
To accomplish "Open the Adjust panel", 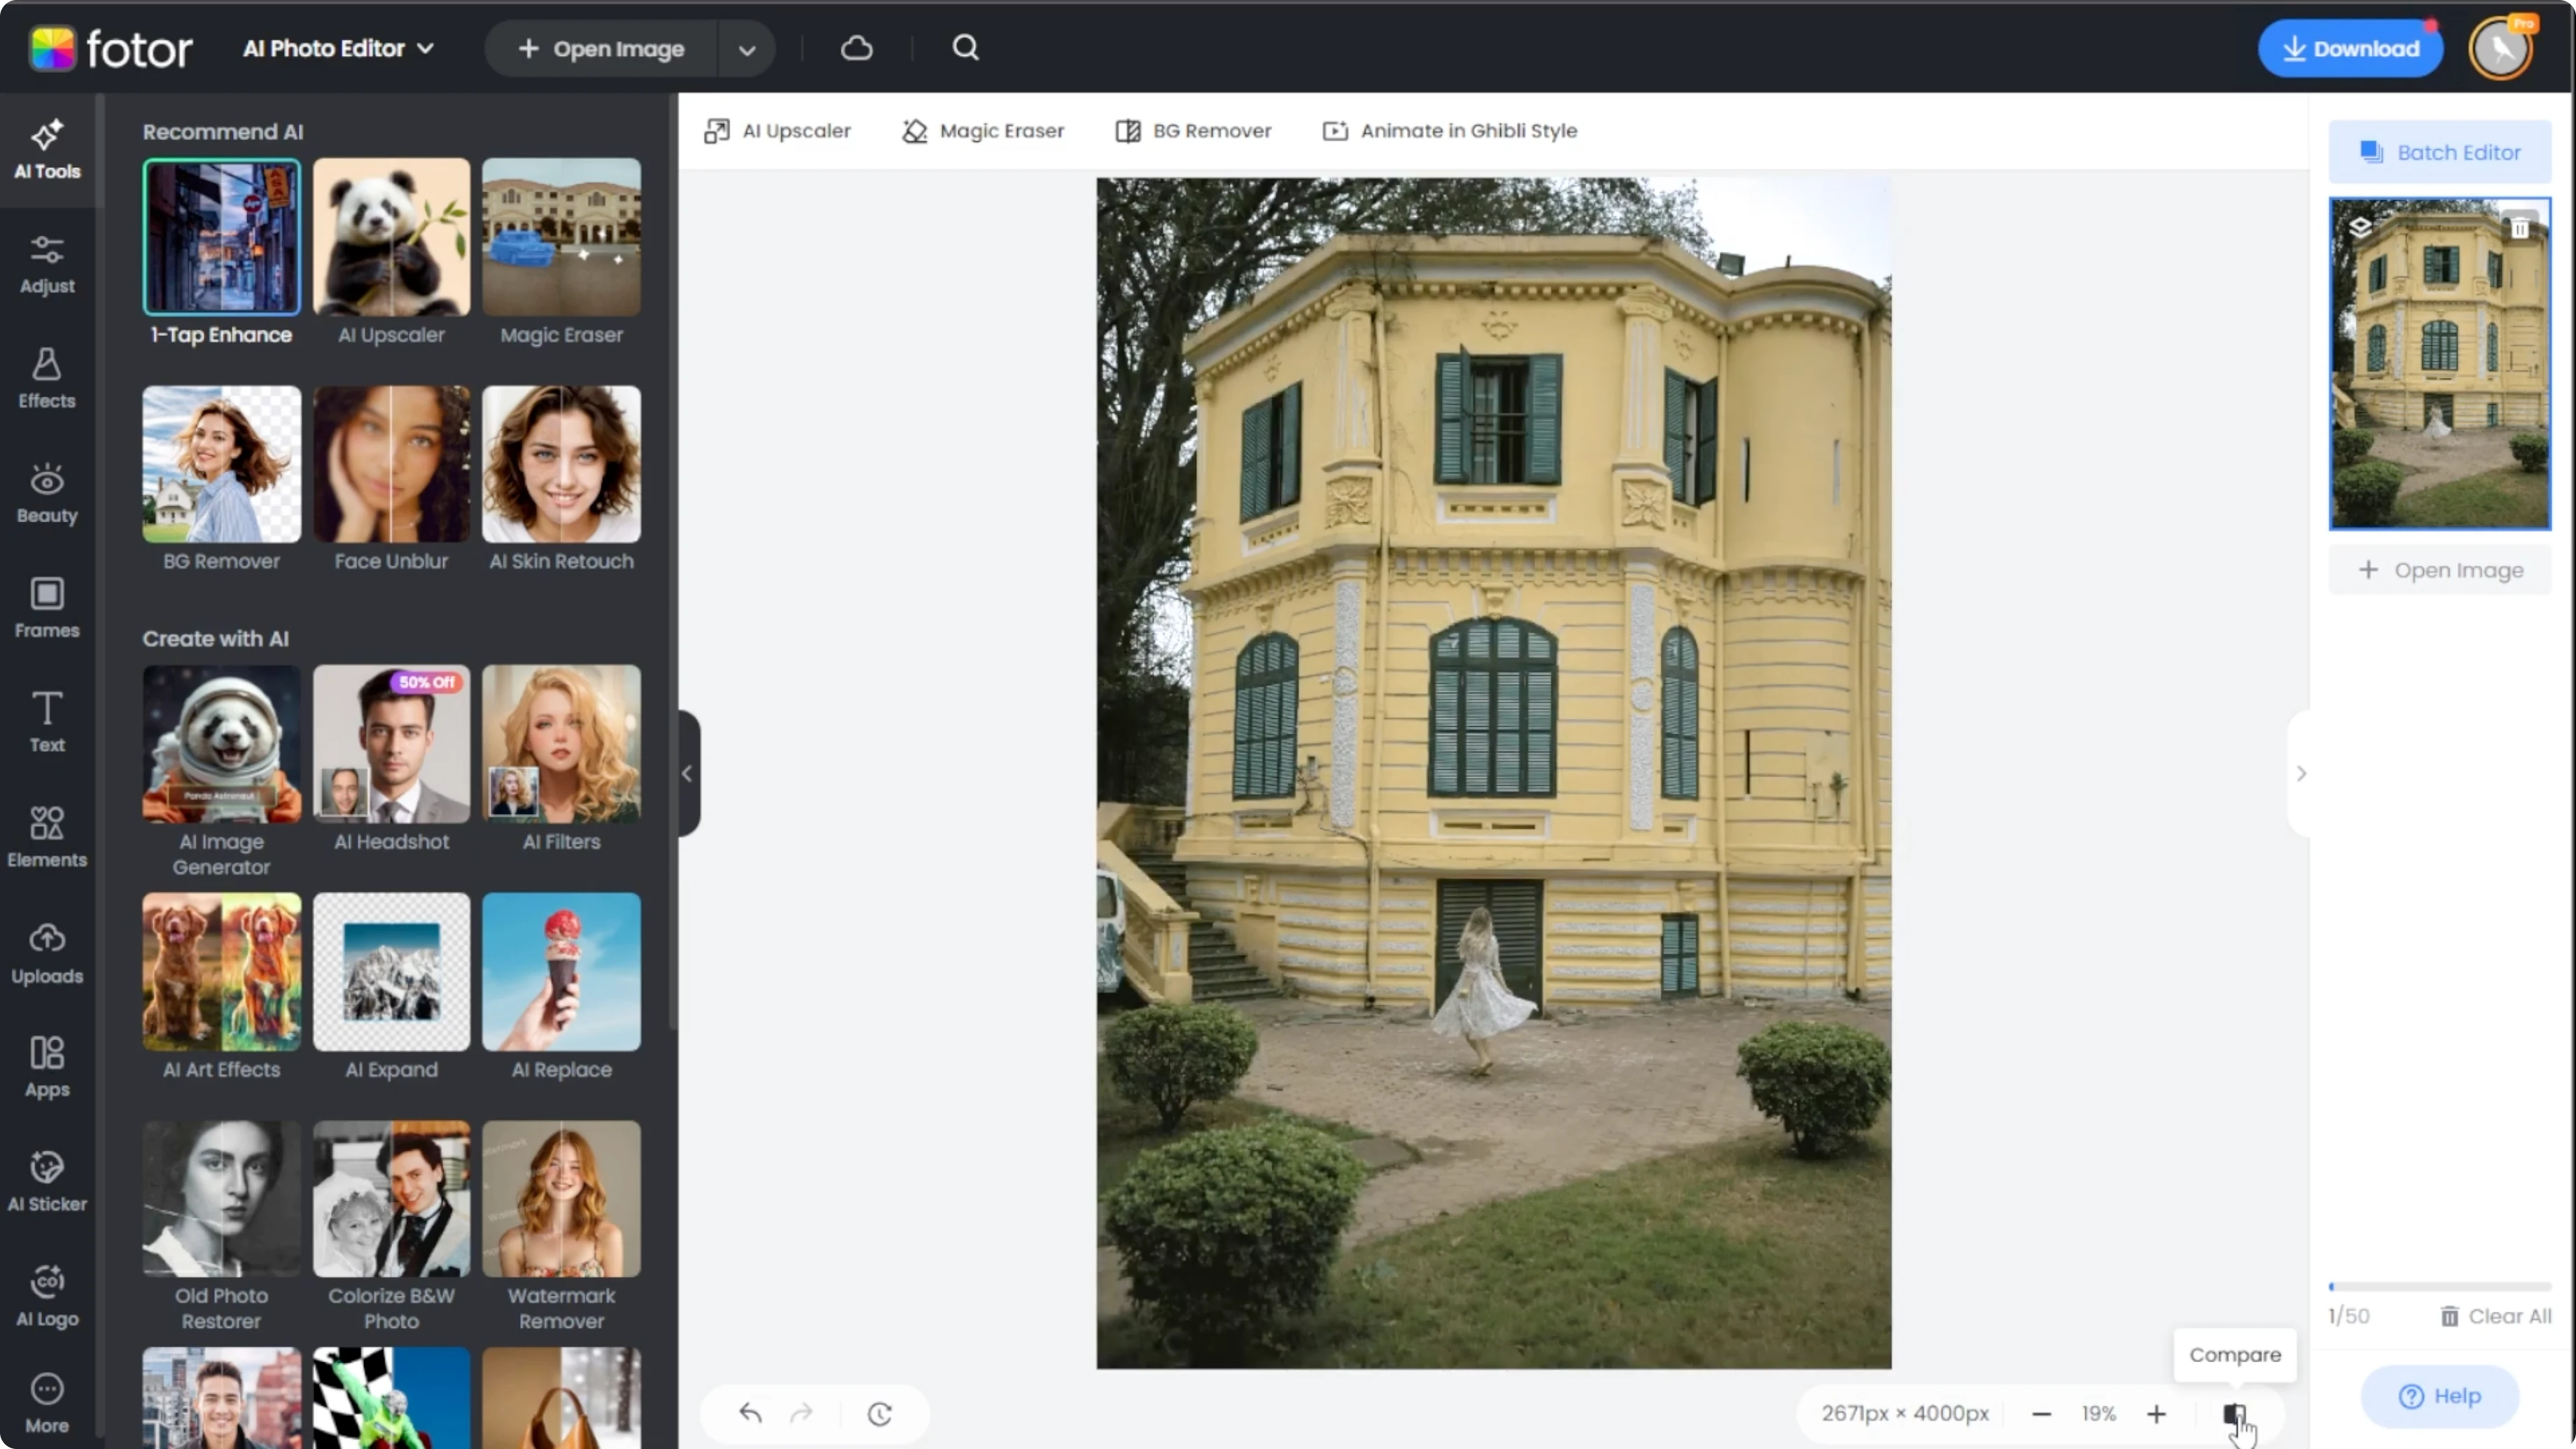I will (x=47, y=265).
